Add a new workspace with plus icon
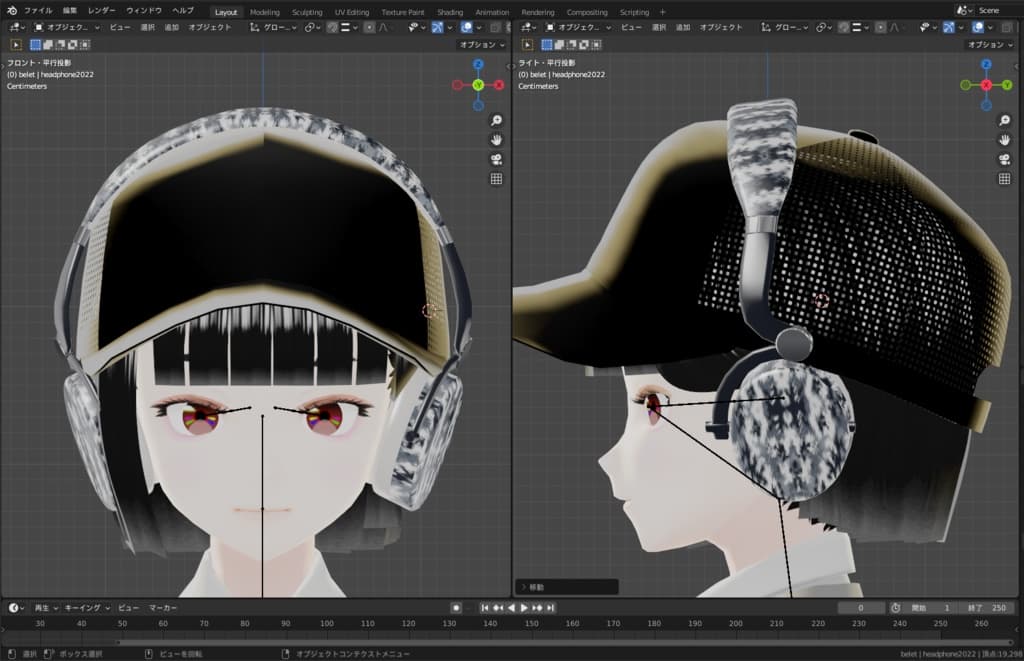Image resolution: width=1024 pixels, height=661 pixels. coord(662,12)
